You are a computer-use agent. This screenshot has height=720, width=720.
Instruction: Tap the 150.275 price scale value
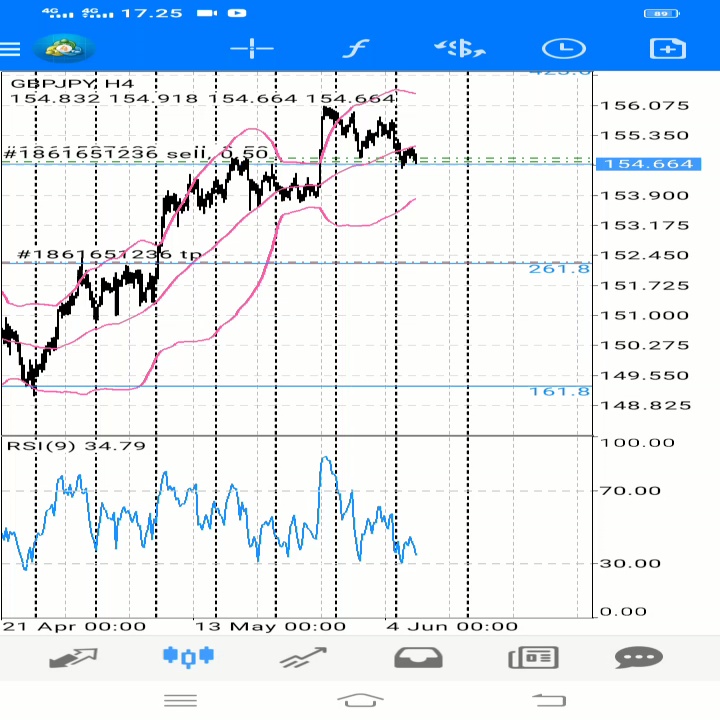645,345
